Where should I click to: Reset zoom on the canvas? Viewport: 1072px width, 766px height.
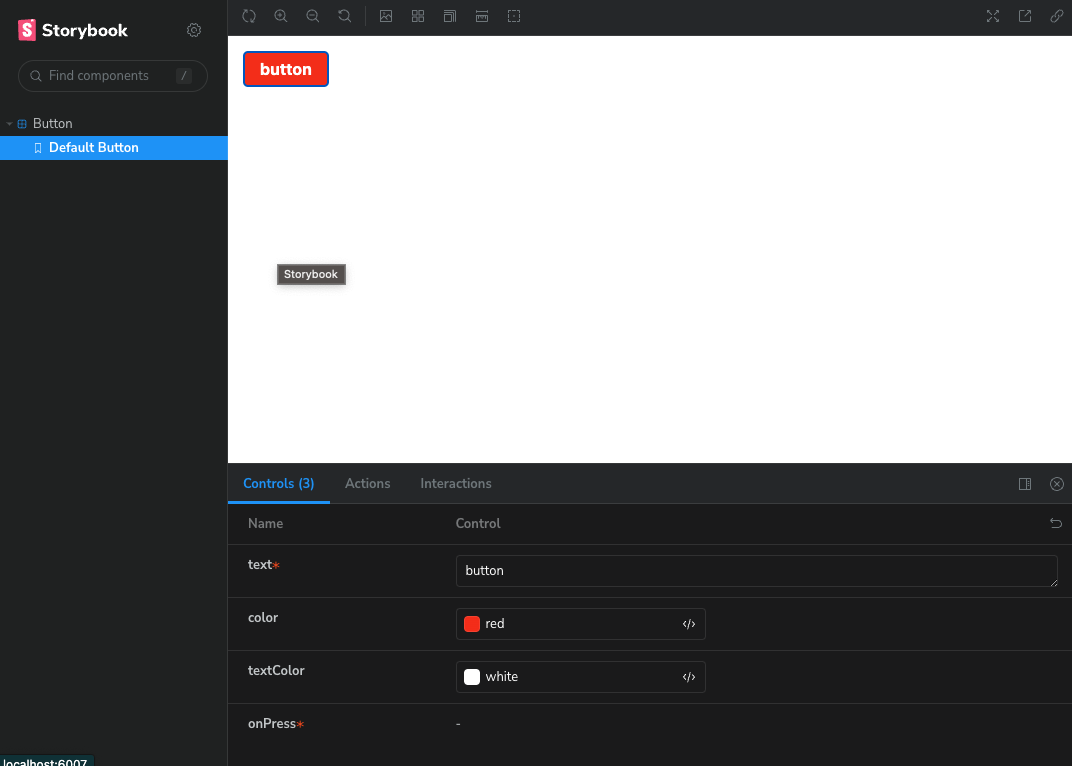pyautogui.click(x=345, y=16)
